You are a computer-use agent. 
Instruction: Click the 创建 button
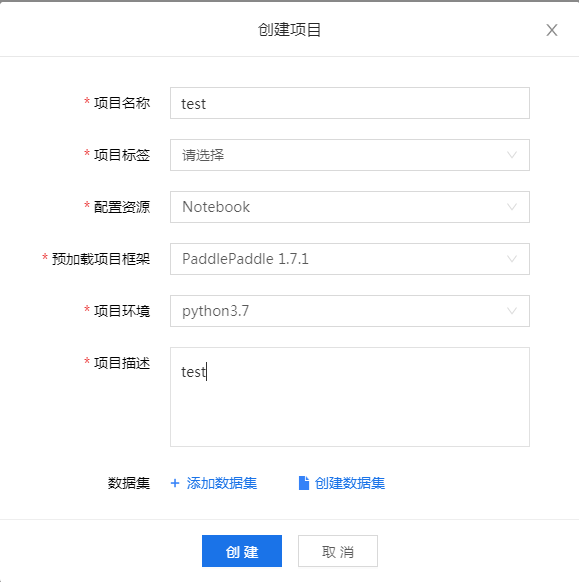pos(242,551)
